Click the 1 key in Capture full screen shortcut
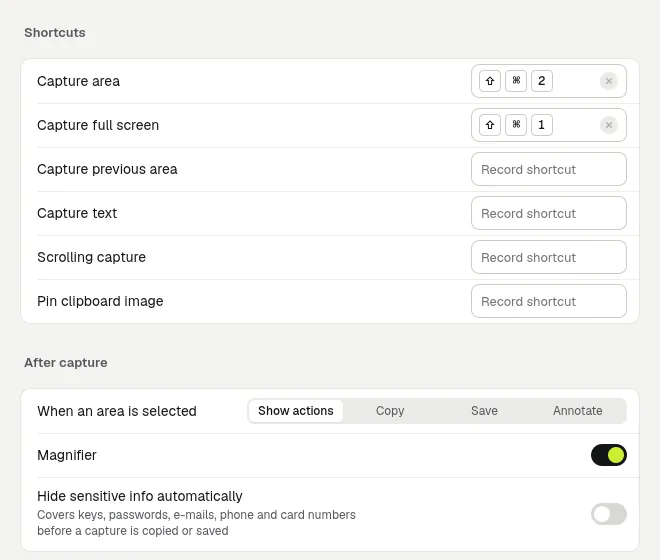Screen dimensions: 660x560 pos(542,125)
